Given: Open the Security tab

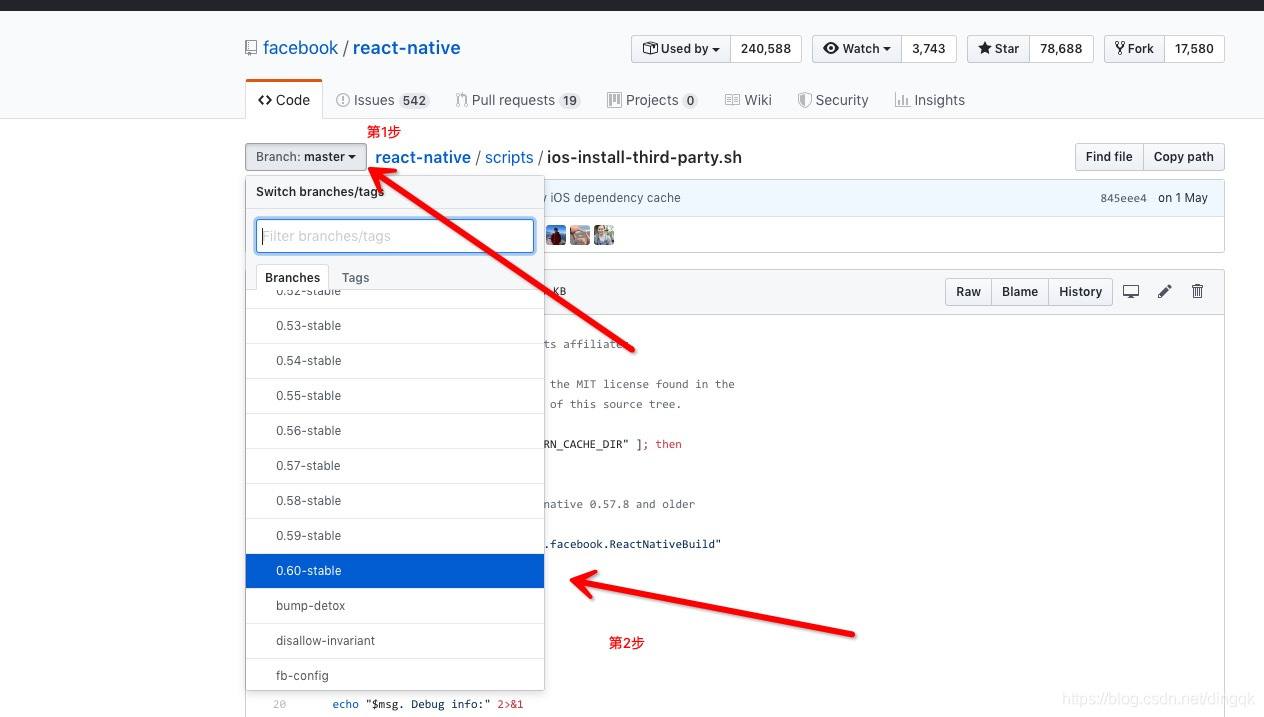Looking at the screenshot, I should [x=833, y=100].
